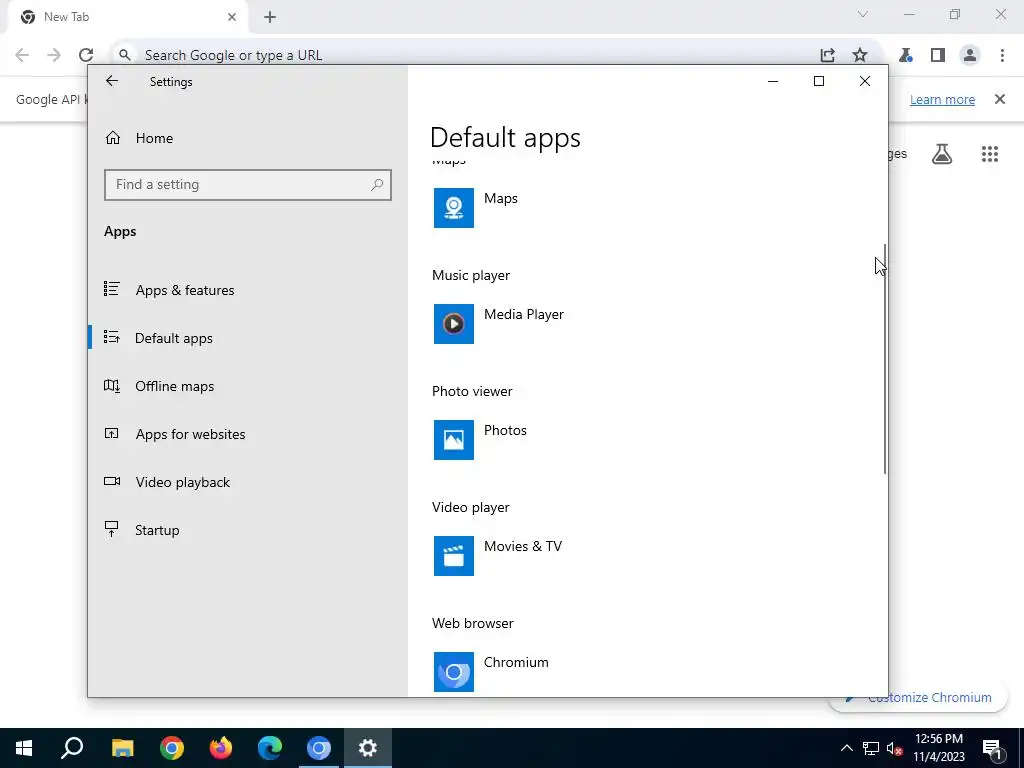Open the notification center
The image size is (1024, 768).
(x=992, y=748)
